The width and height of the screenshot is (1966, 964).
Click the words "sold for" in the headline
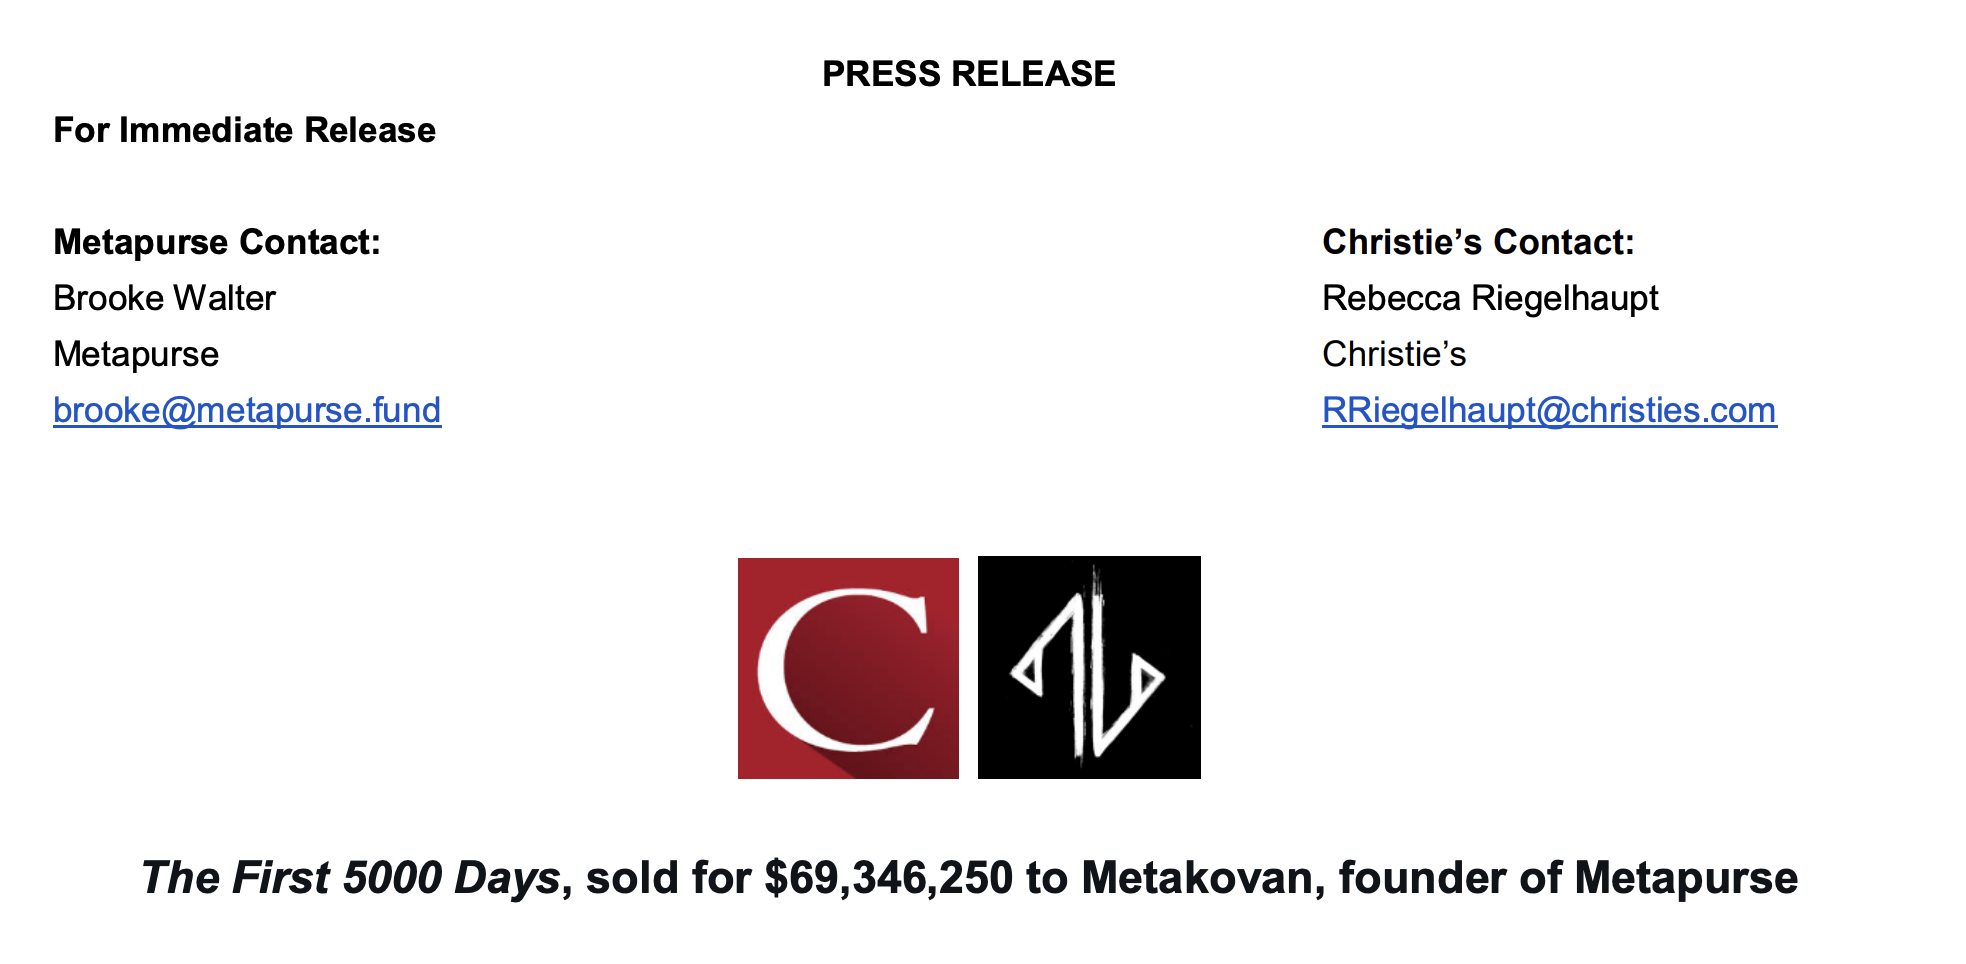pos(668,878)
